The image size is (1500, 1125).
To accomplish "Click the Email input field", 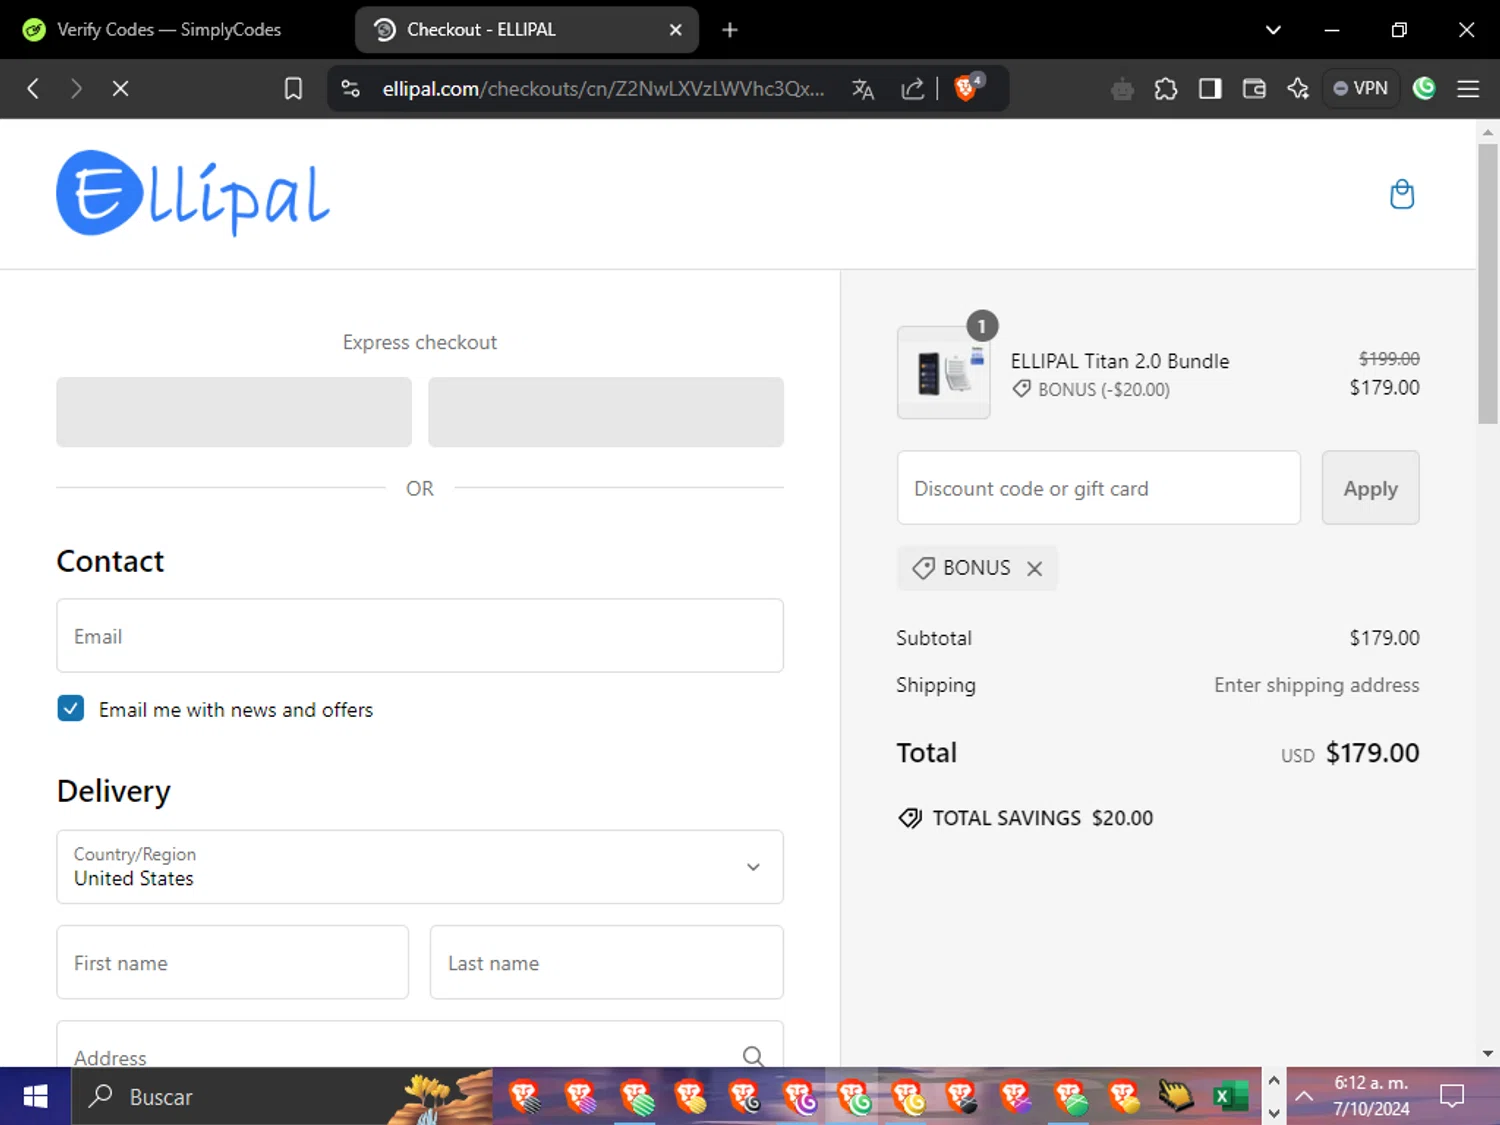I will tap(420, 636).
